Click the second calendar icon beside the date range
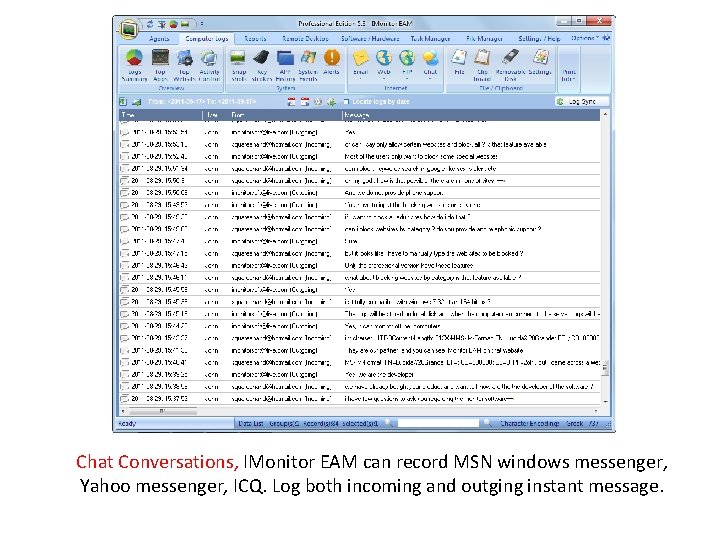The height and width of the screenshot is (540, 720). point(305,101)
